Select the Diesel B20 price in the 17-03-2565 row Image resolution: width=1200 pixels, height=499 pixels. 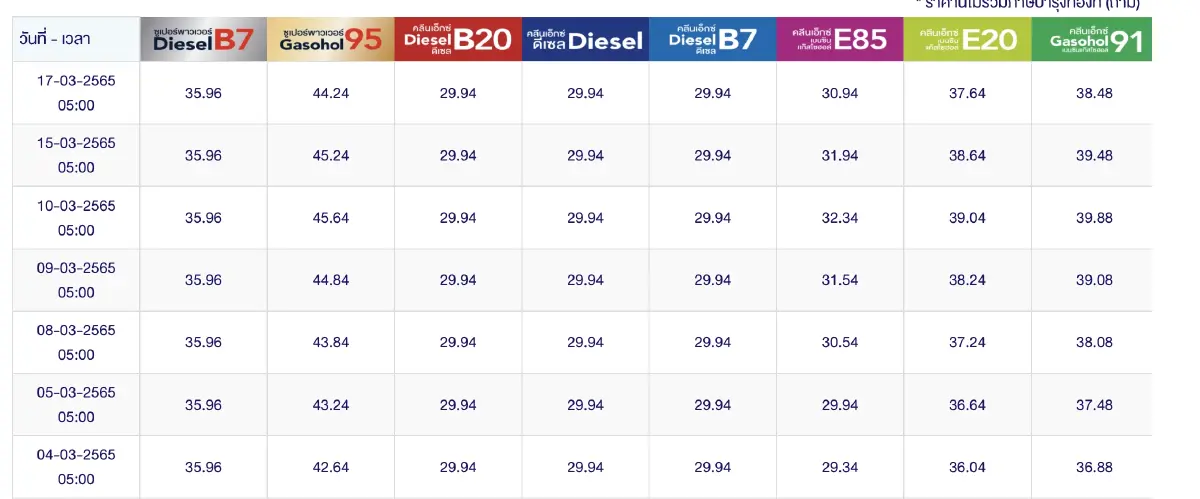(x=458, y=93)
